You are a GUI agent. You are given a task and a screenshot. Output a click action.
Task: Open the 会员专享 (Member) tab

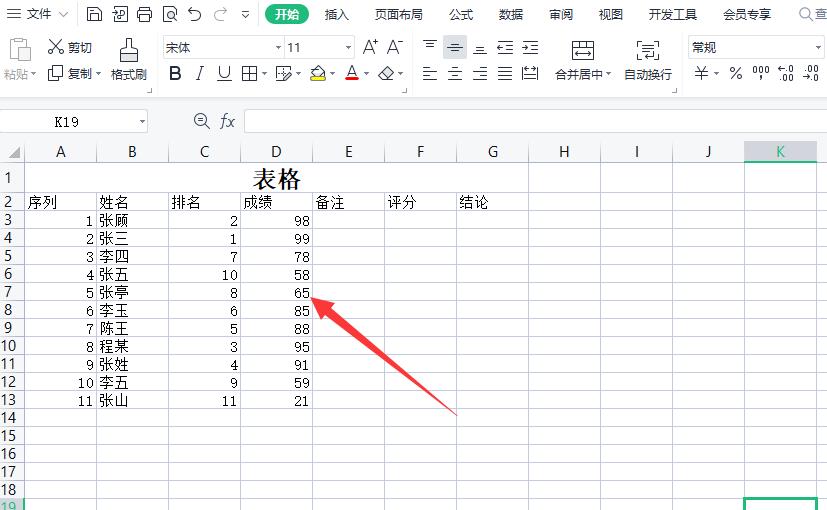(747, 15)
